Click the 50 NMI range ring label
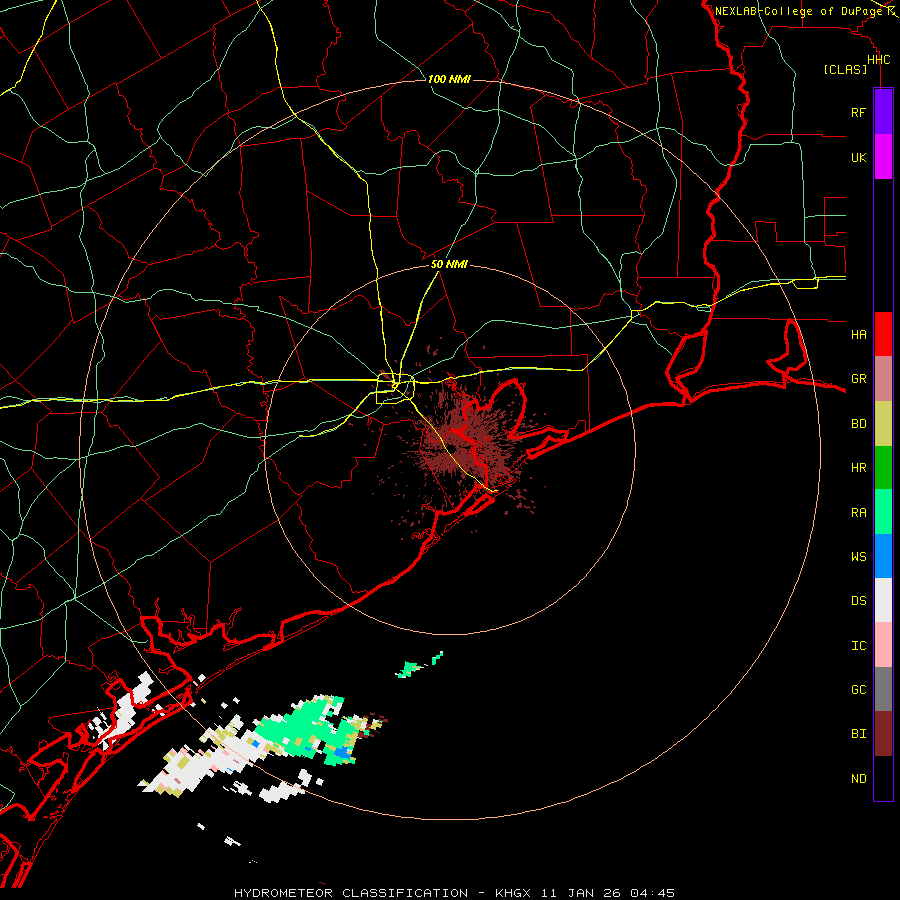Image resolution: width=900 pixels, height=900 pixels. [449, 265]
